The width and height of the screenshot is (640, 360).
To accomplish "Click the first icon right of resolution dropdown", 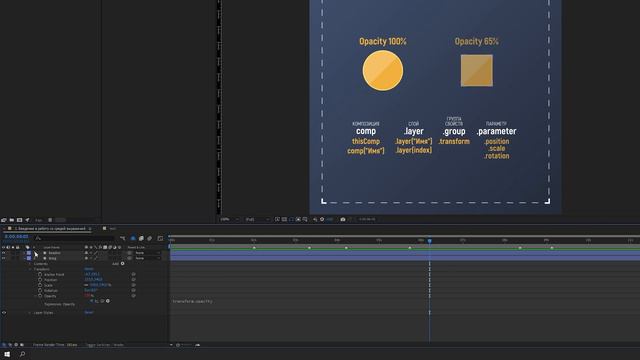I will (277, 219).
